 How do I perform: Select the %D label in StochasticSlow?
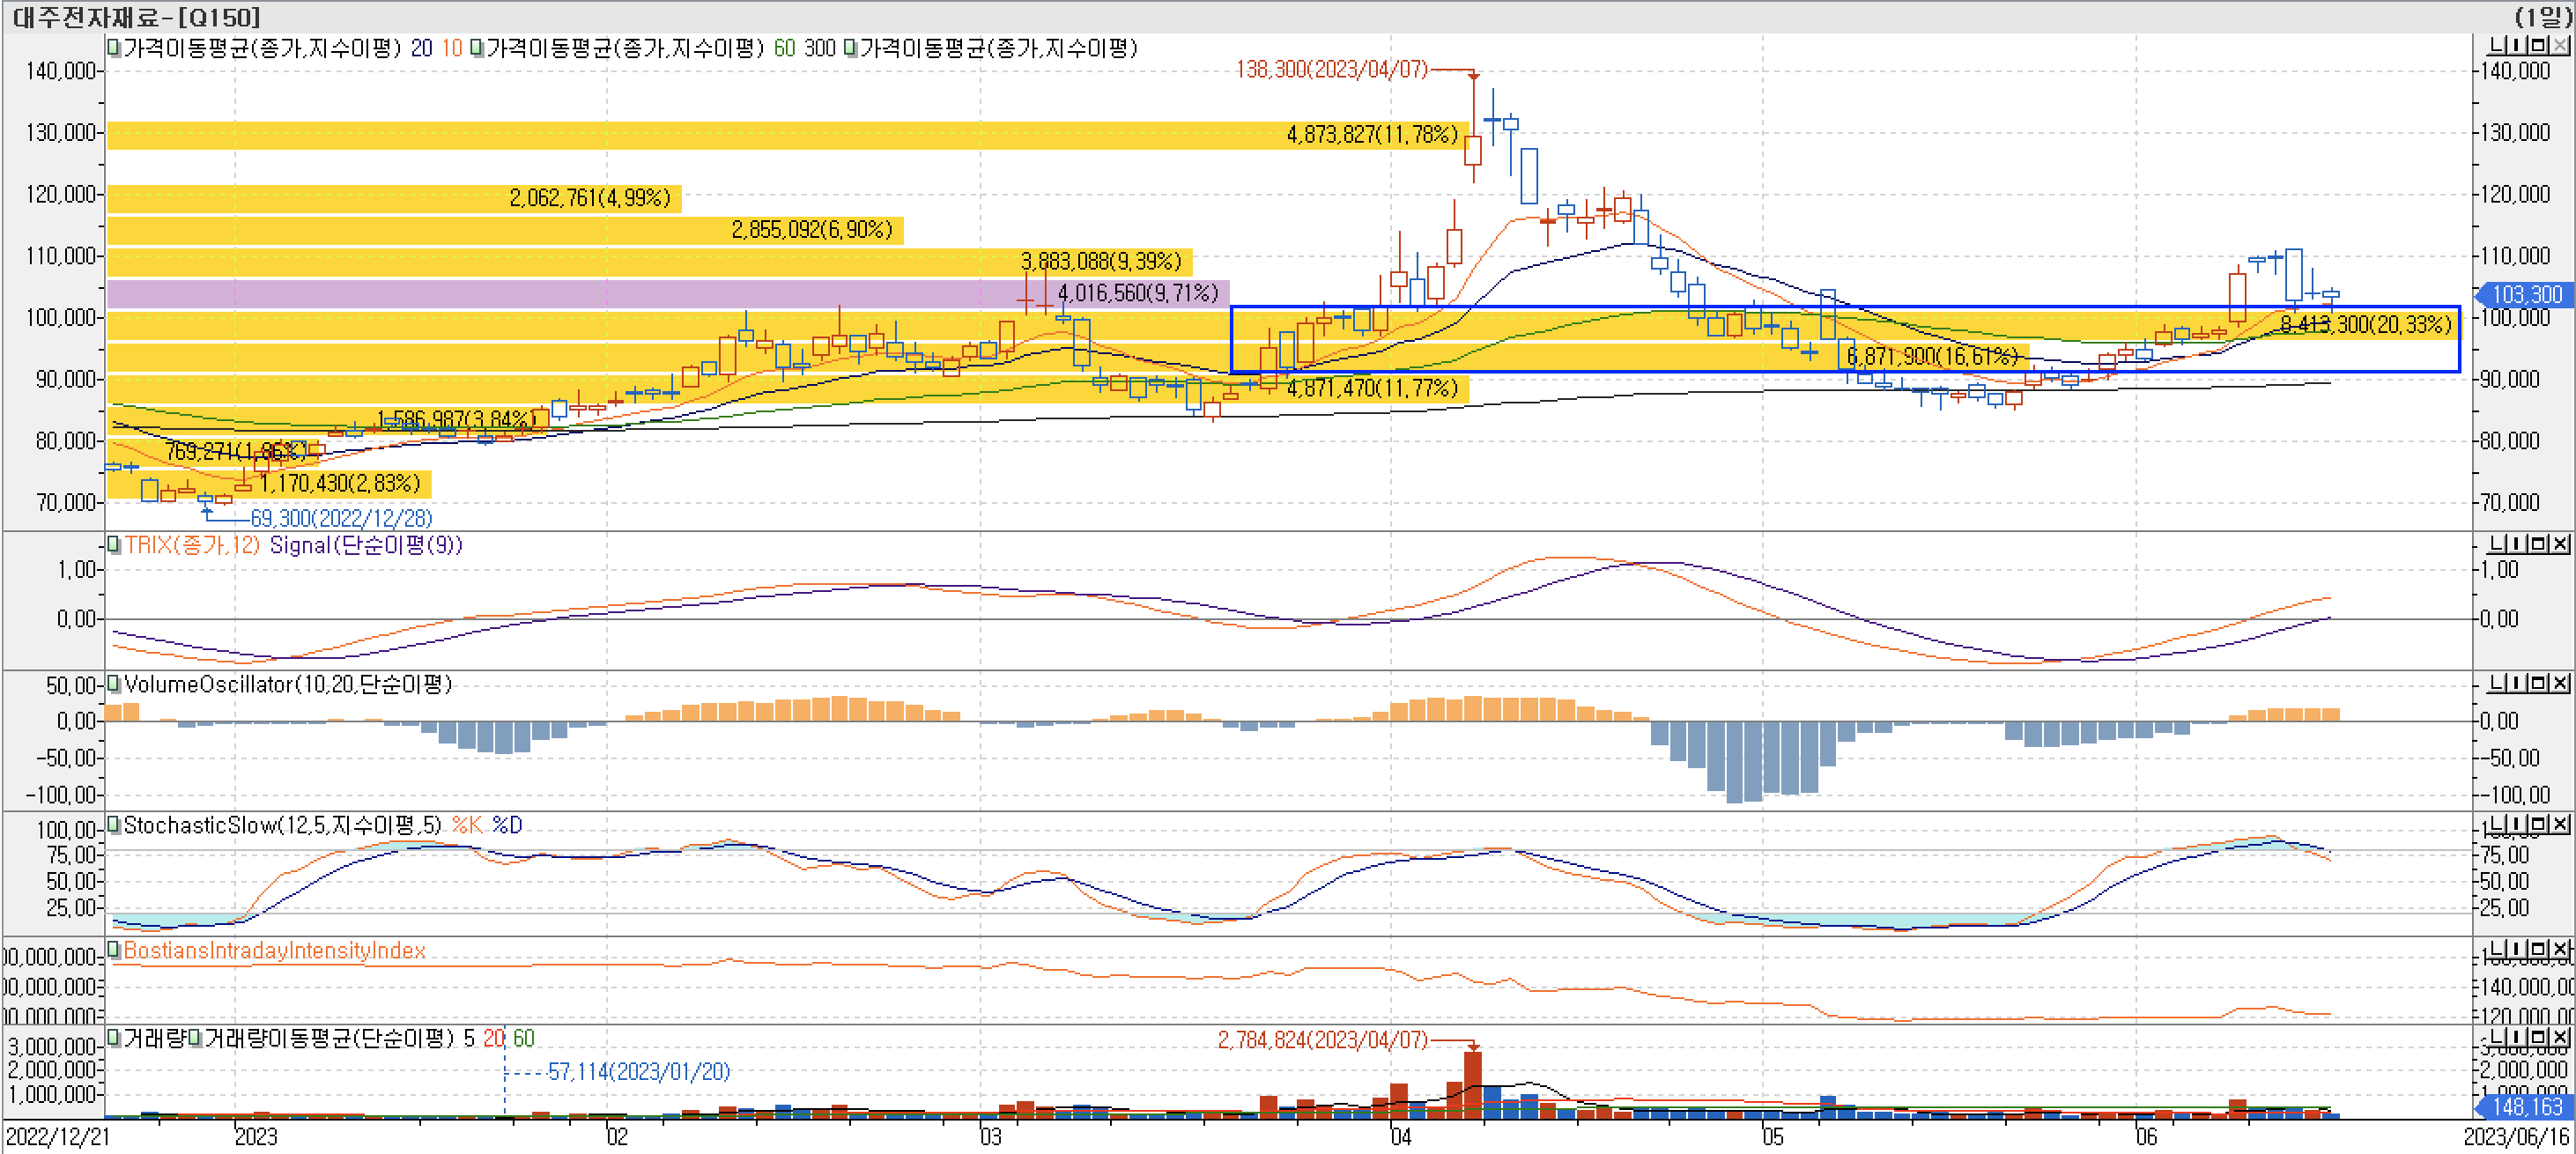click(x=507, y=825)
